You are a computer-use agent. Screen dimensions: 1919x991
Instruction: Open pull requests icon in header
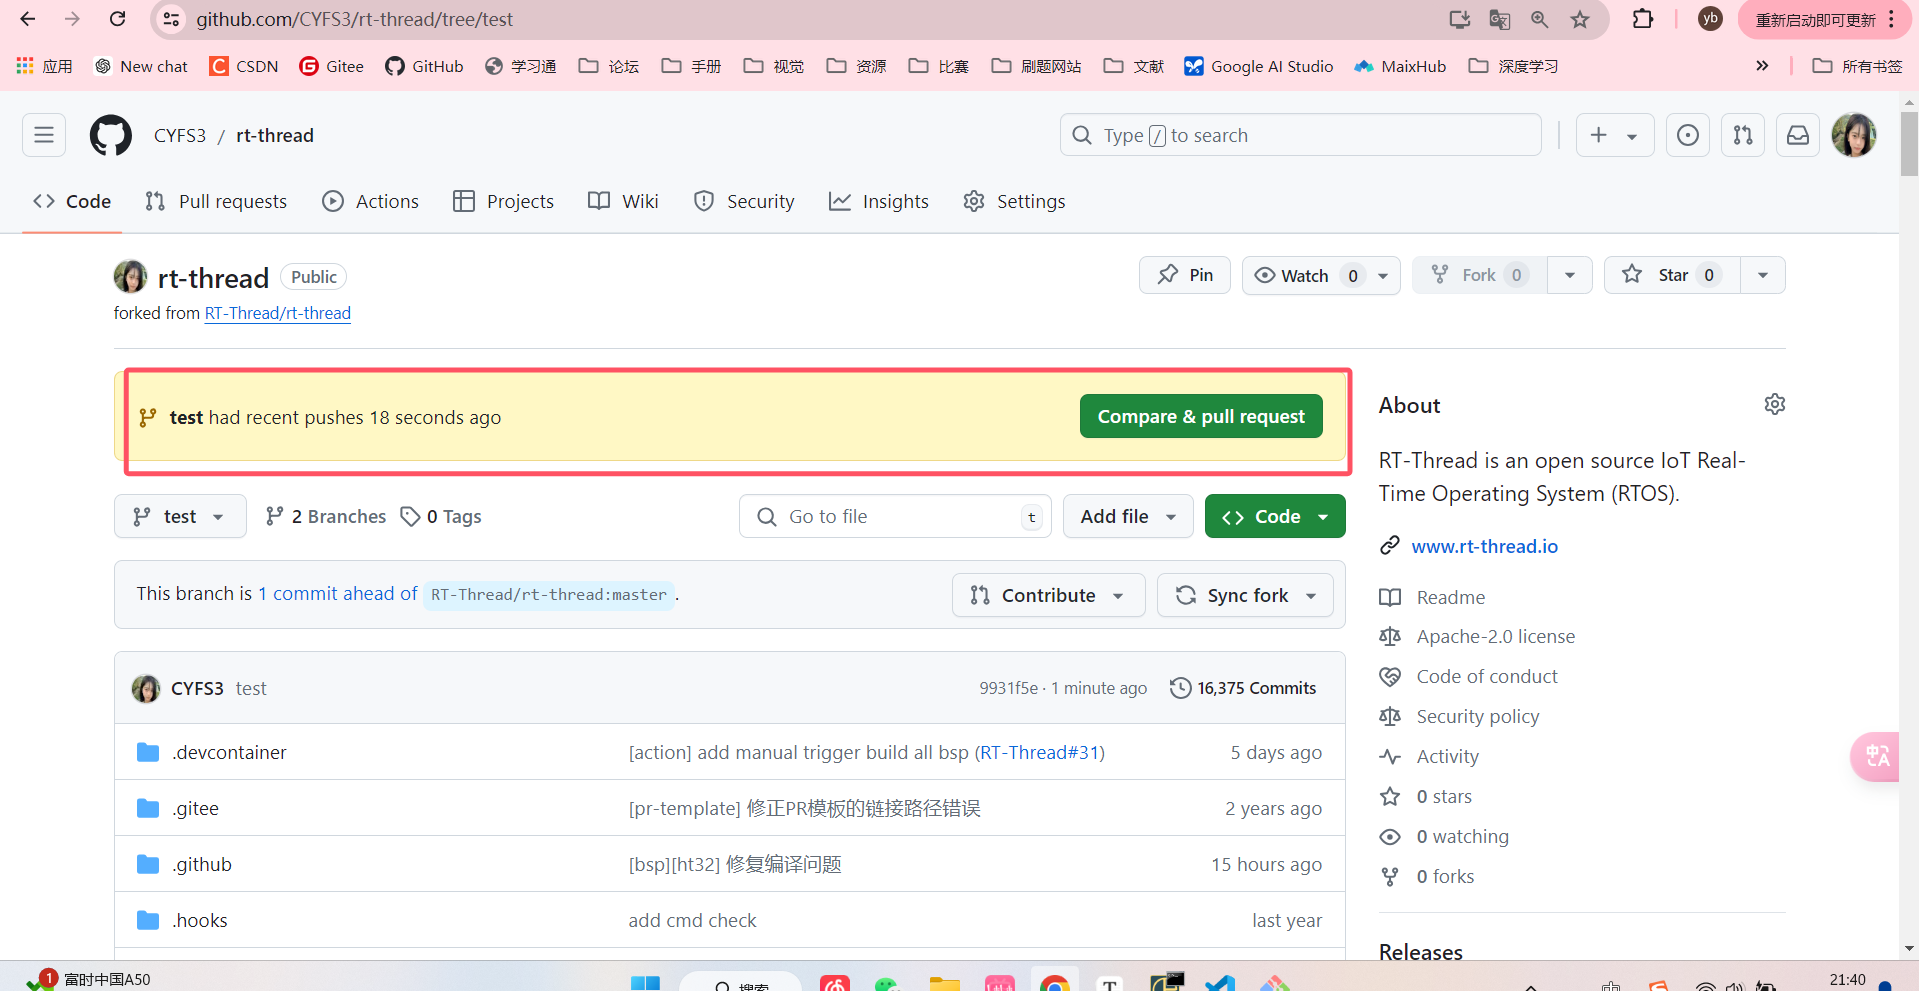pos(1743,135)
